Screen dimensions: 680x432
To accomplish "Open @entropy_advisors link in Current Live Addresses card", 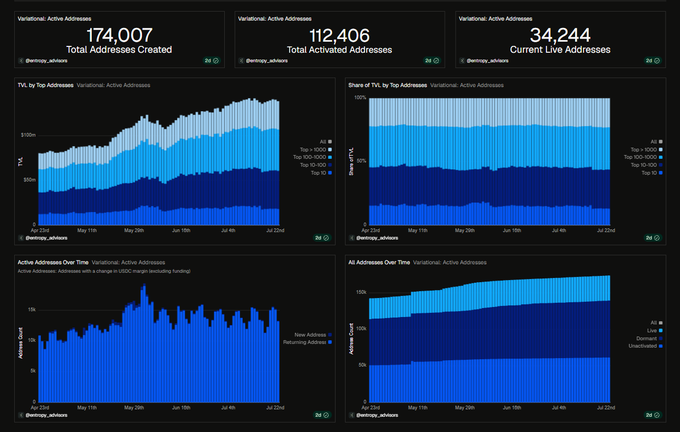I will click(x=487, y=61).
